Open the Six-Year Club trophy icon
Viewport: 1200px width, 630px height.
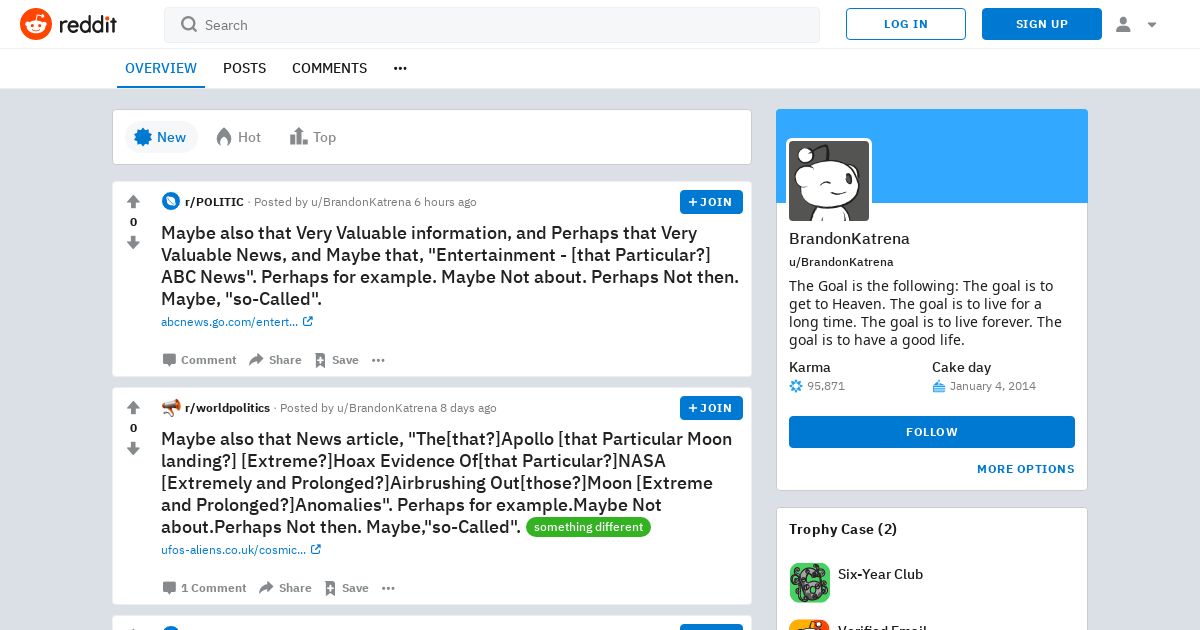pos(810,583)
